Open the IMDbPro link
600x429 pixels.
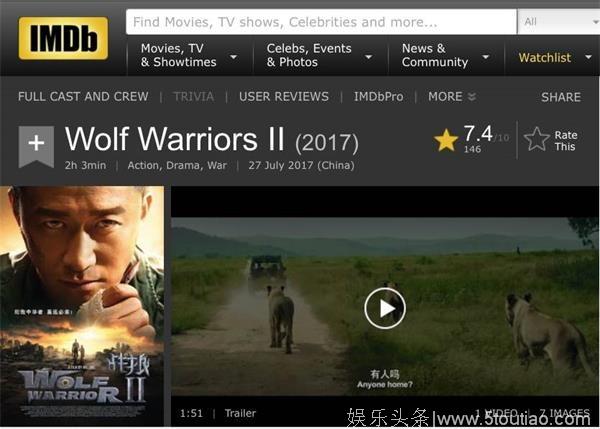(x=378, y=96)
